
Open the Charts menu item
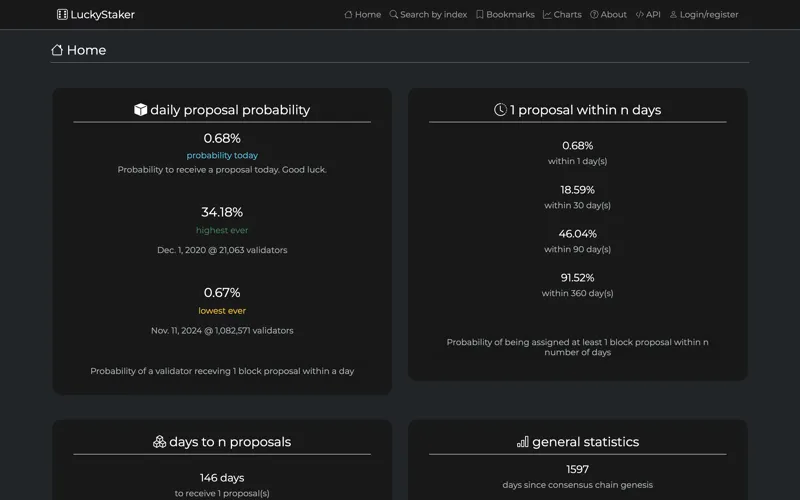coord(562,14)
